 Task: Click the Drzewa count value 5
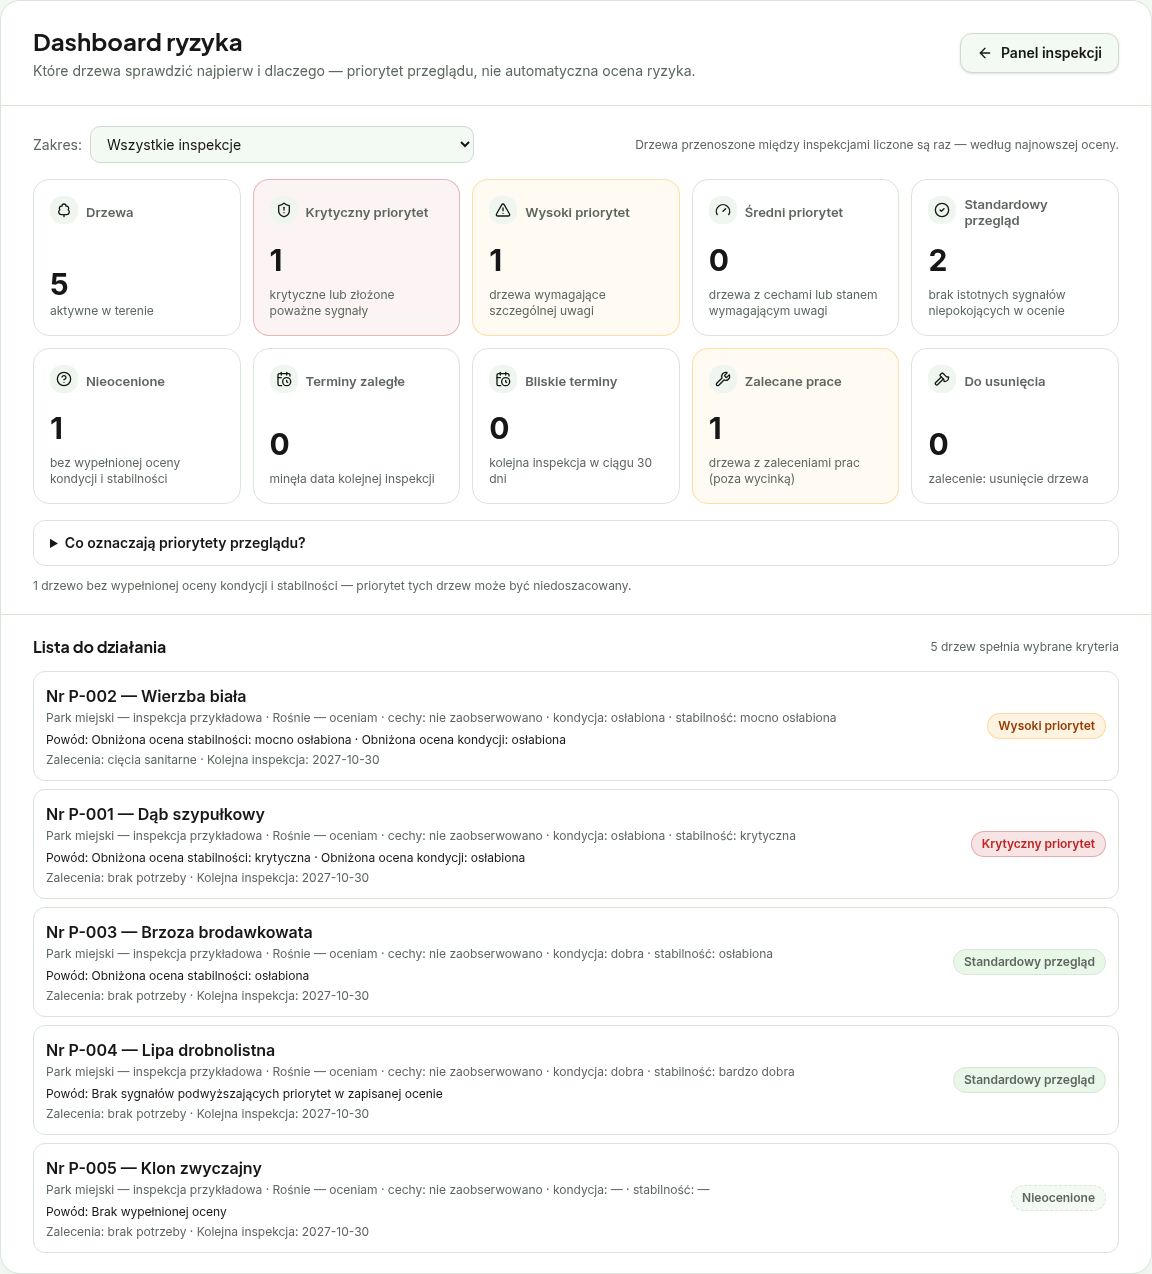point(59,284)
